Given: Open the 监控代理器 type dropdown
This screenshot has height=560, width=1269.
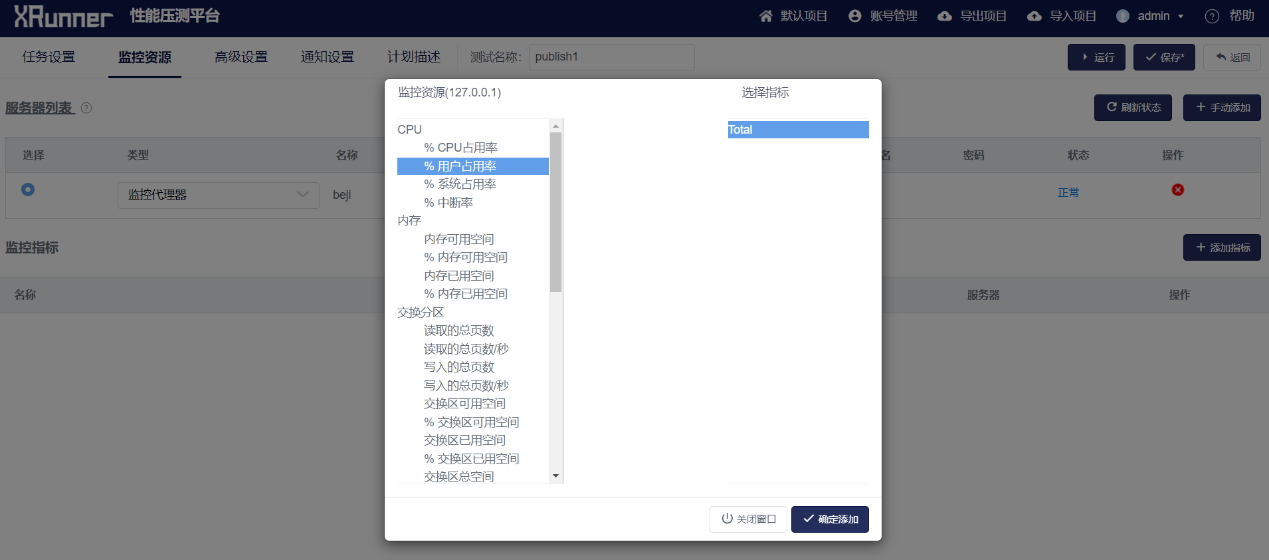Looking at the screenshot, I should (218, 195).
